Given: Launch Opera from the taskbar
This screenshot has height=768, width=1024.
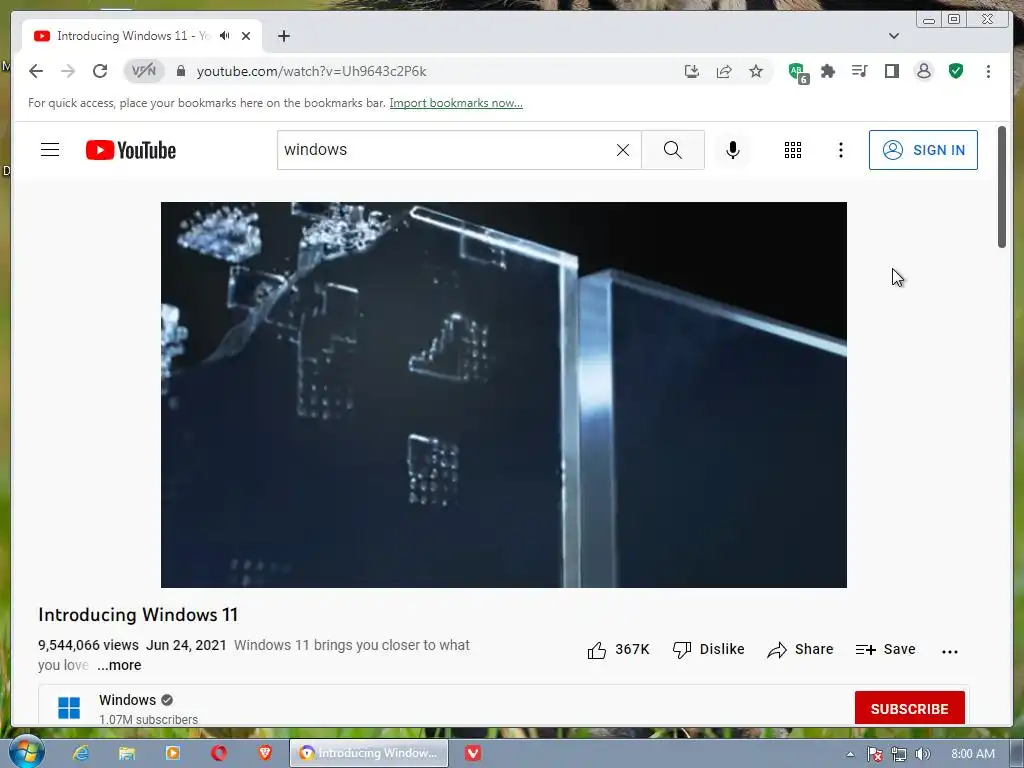Looking at the screenshot, I should (219, 753).
